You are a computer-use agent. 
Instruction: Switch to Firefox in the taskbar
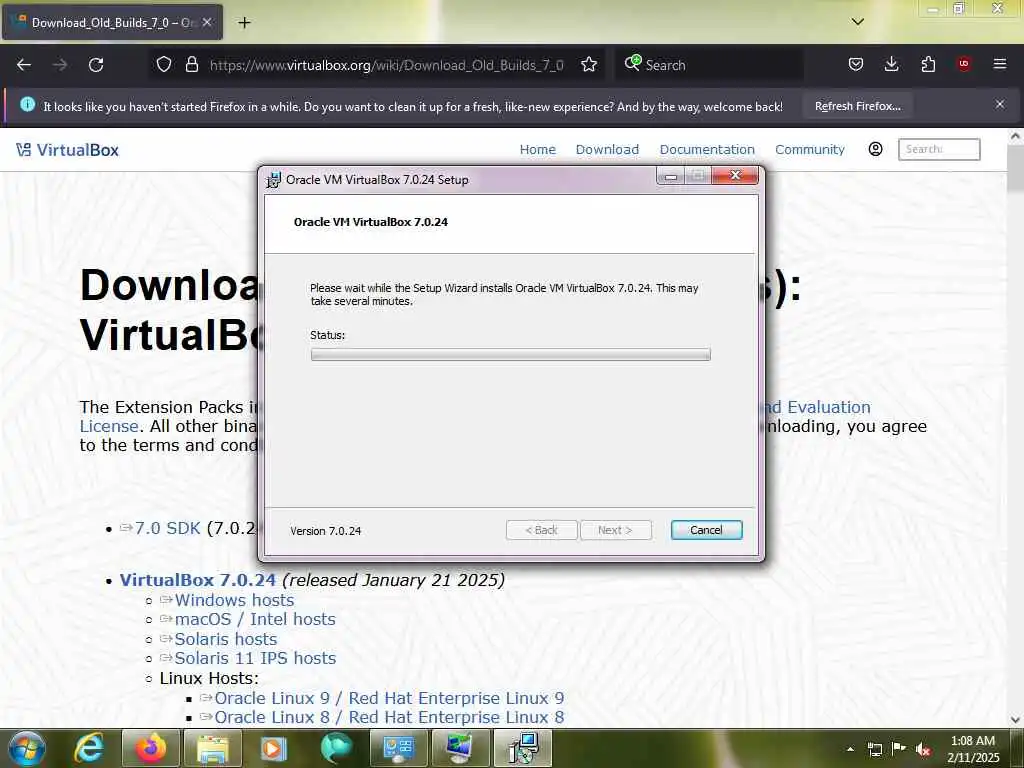coord(150,748)
